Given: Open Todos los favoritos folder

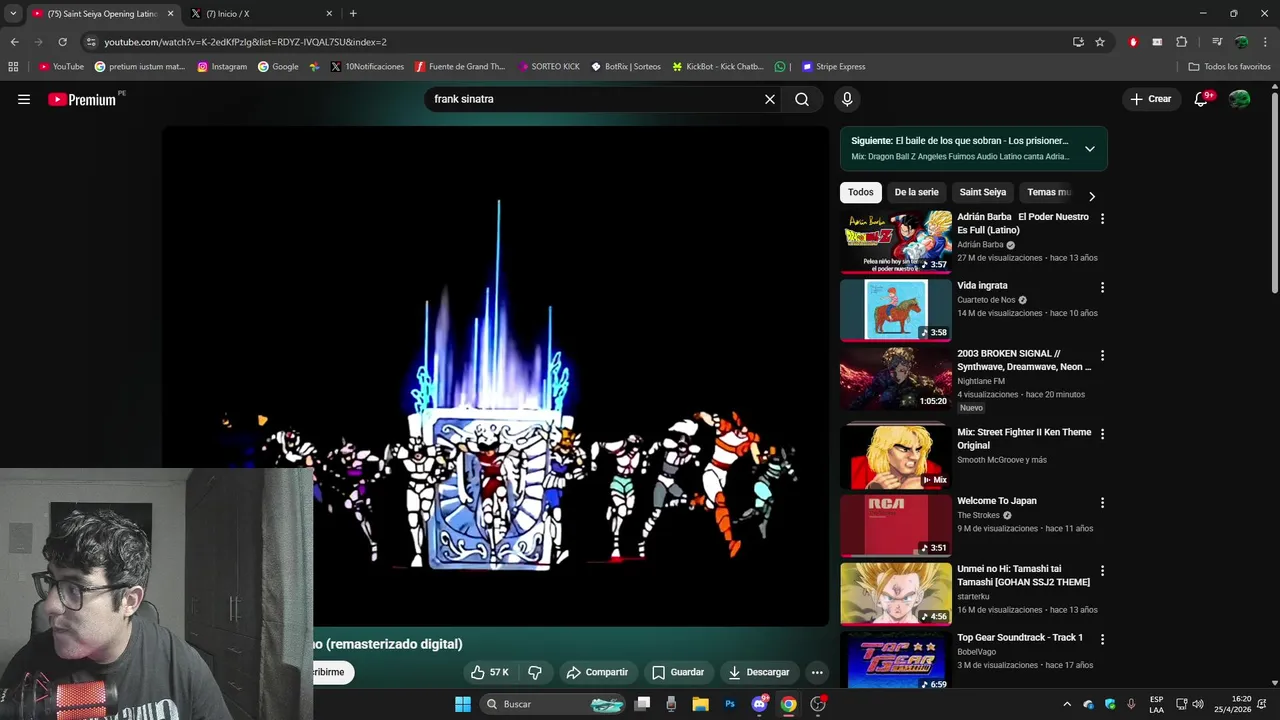Looking at the screenshot, I should tap(1229, 67).
